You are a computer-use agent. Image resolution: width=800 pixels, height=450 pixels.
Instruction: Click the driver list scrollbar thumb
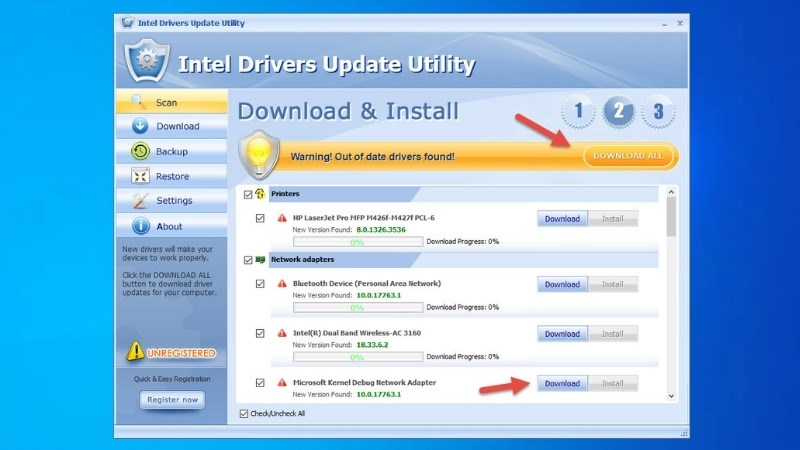coord(671,217)
